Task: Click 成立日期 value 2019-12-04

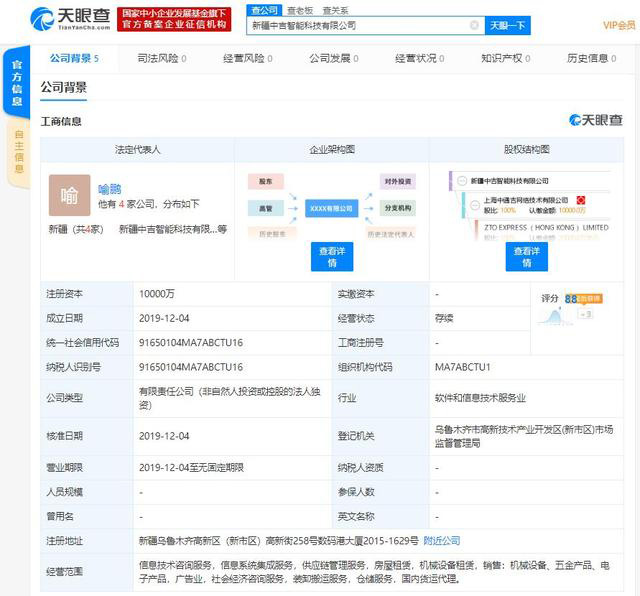Action: (x=164, y=318)
